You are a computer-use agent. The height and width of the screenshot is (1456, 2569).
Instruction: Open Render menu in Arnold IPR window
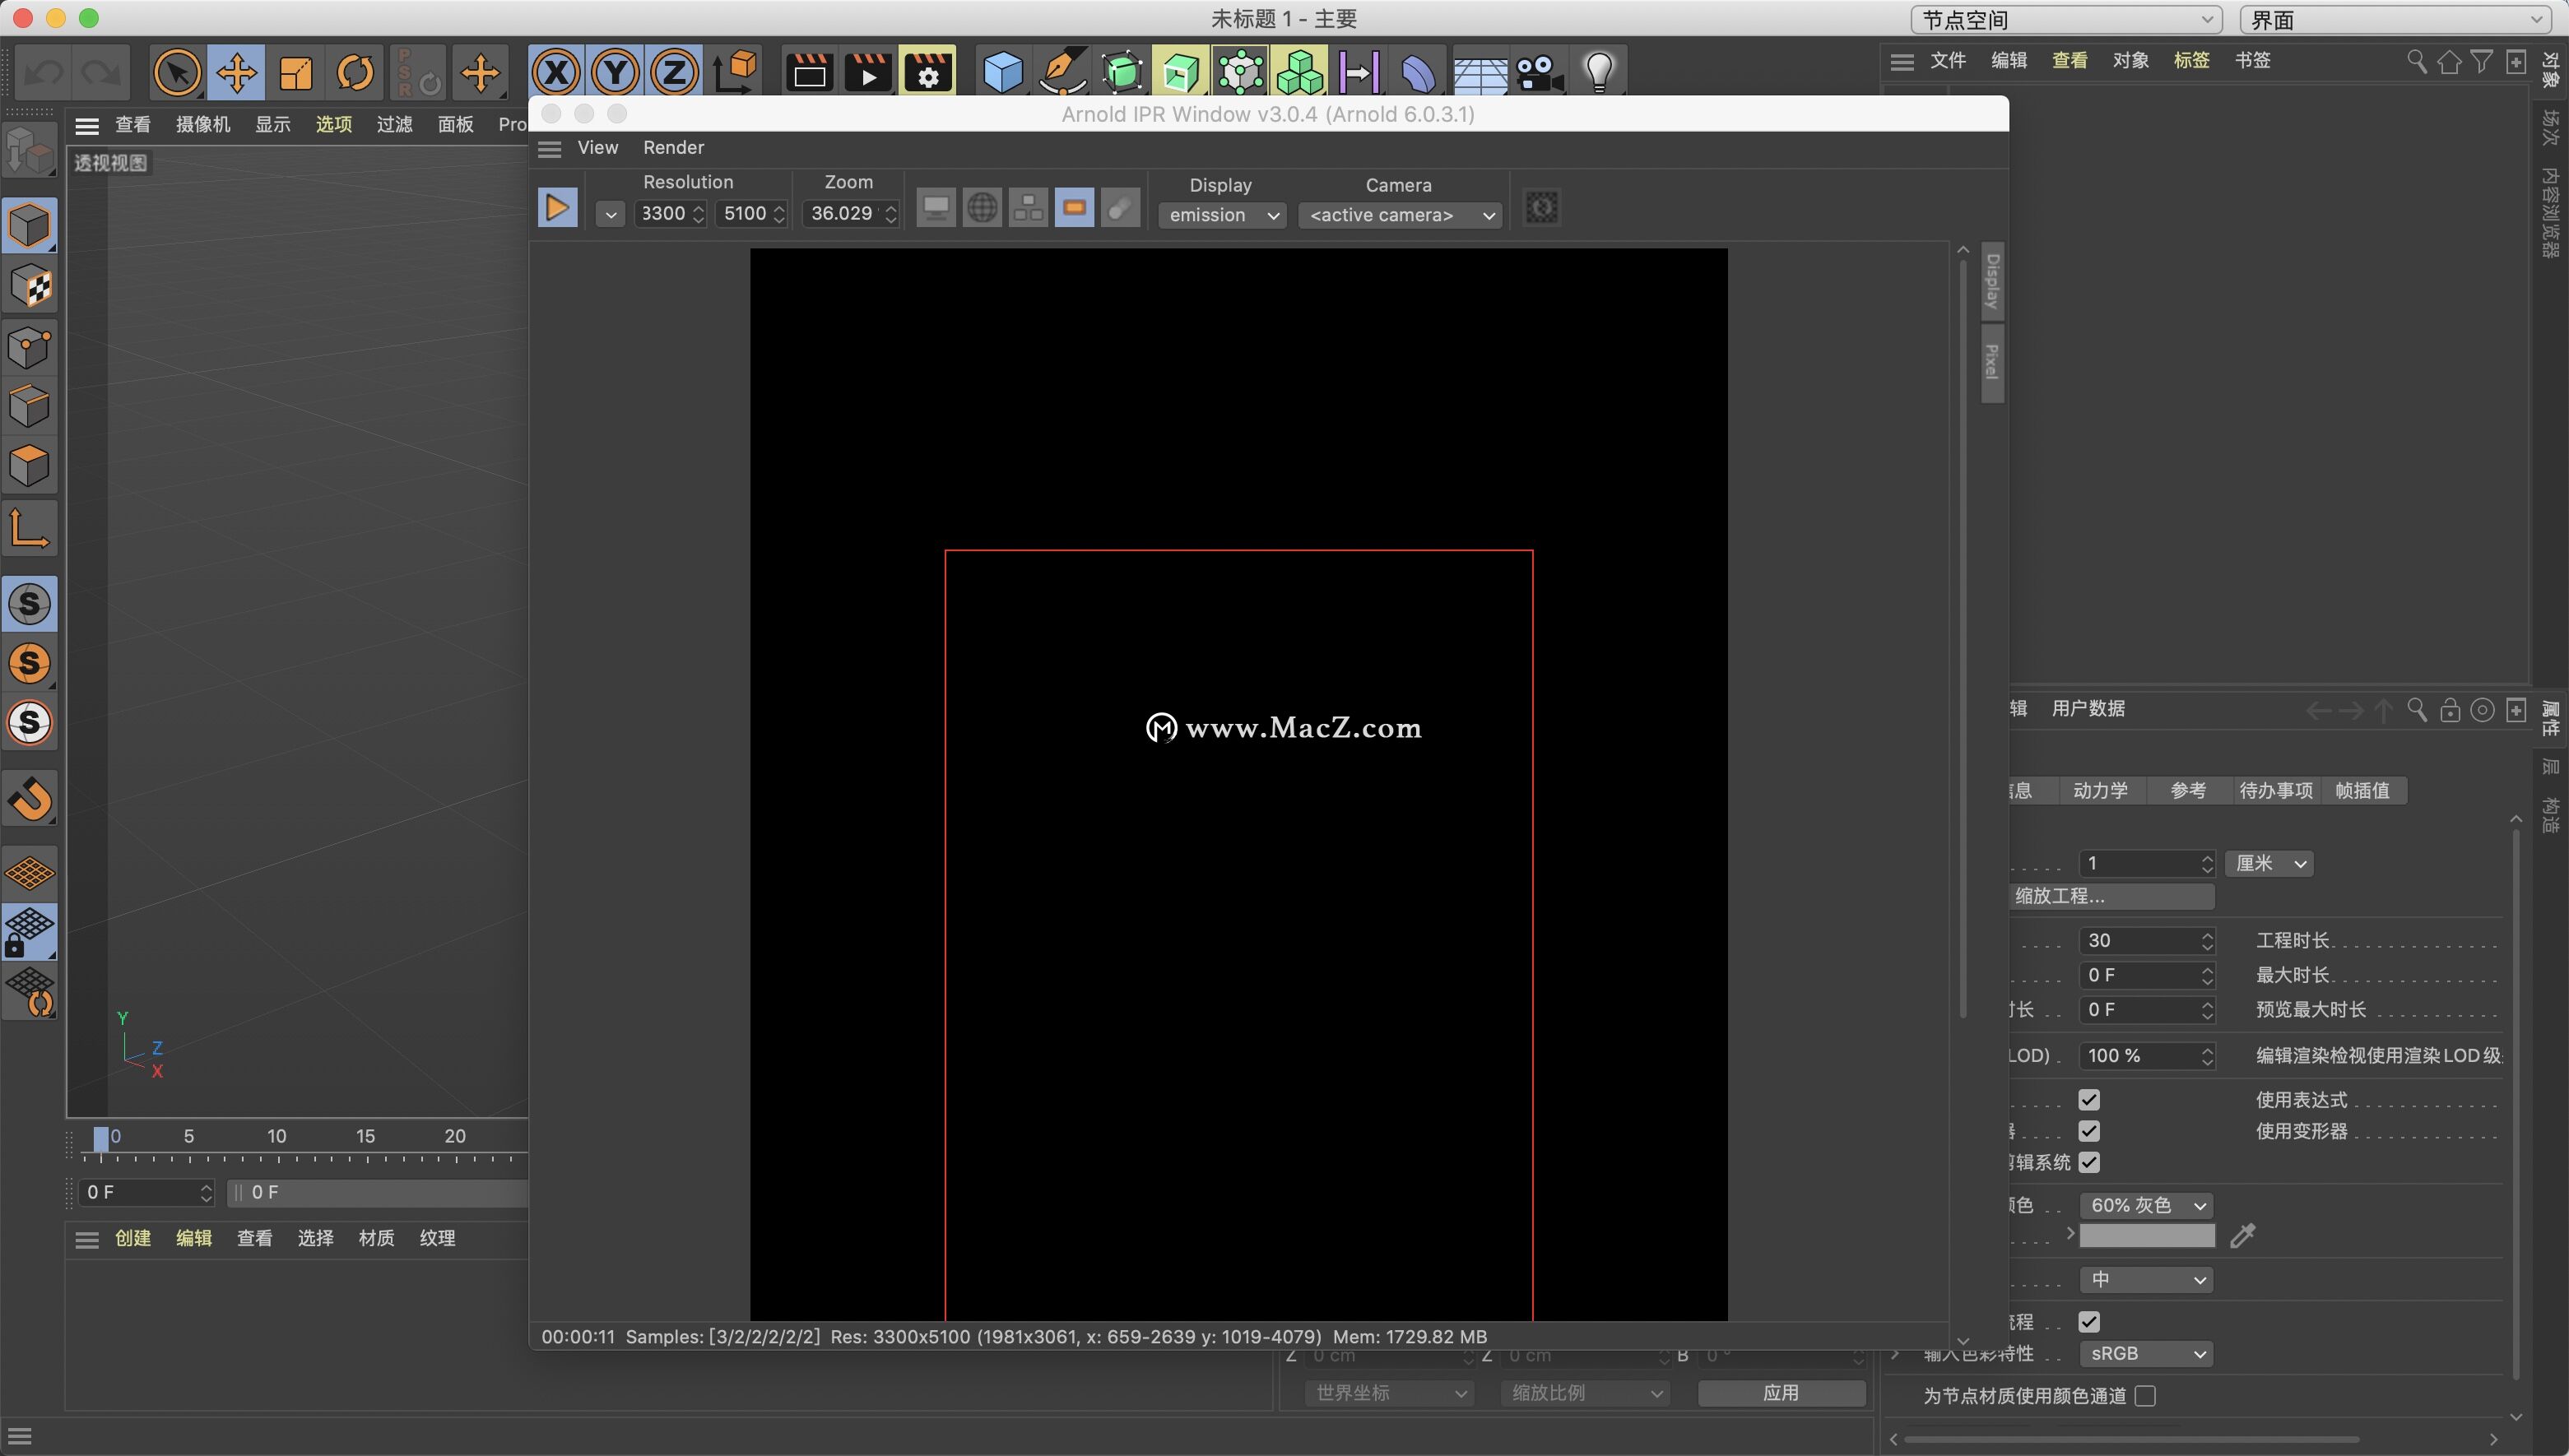pos(673,147)
